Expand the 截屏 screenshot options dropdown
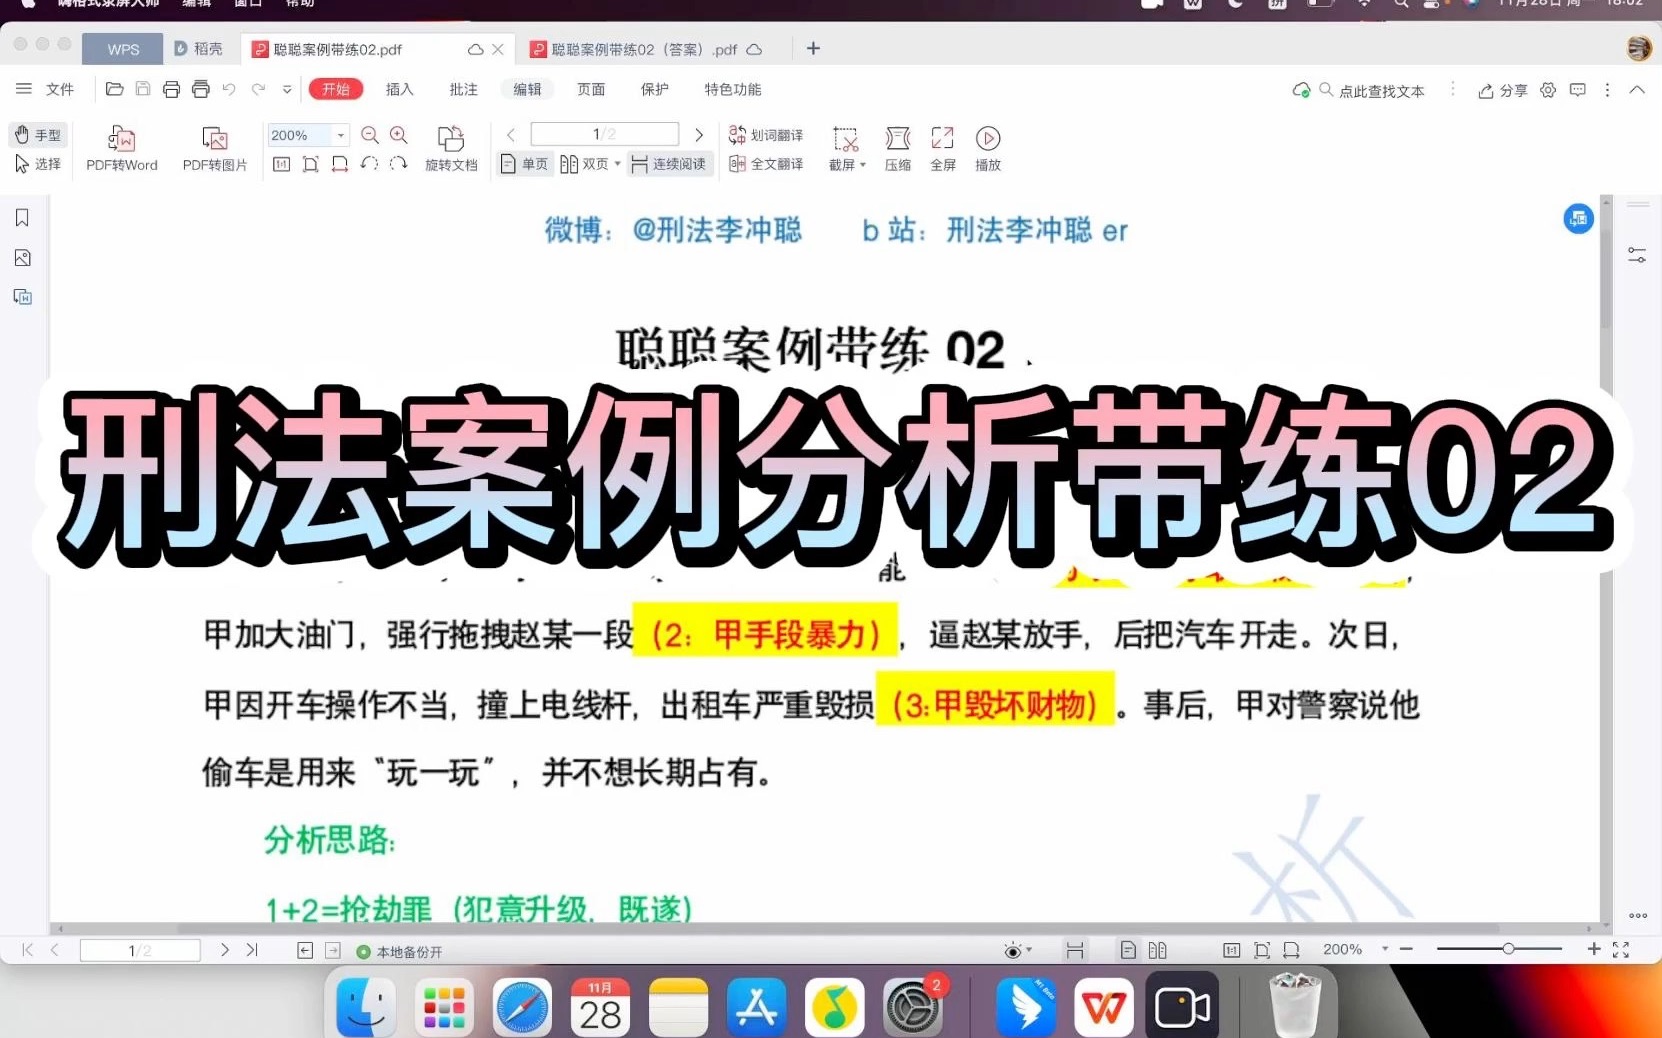The width and height of the screenshot is (1662, 1038). pyautogui.click(x=861, y=164)
